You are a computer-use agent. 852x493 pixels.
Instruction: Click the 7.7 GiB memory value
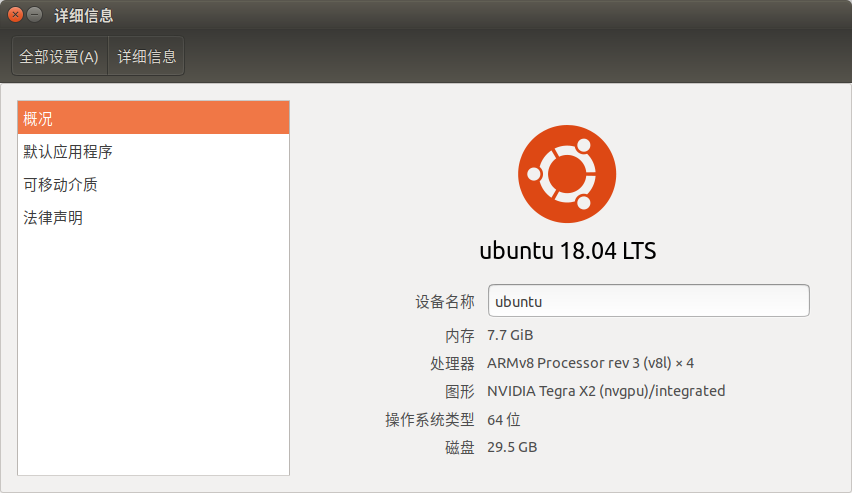click(510, 335)
